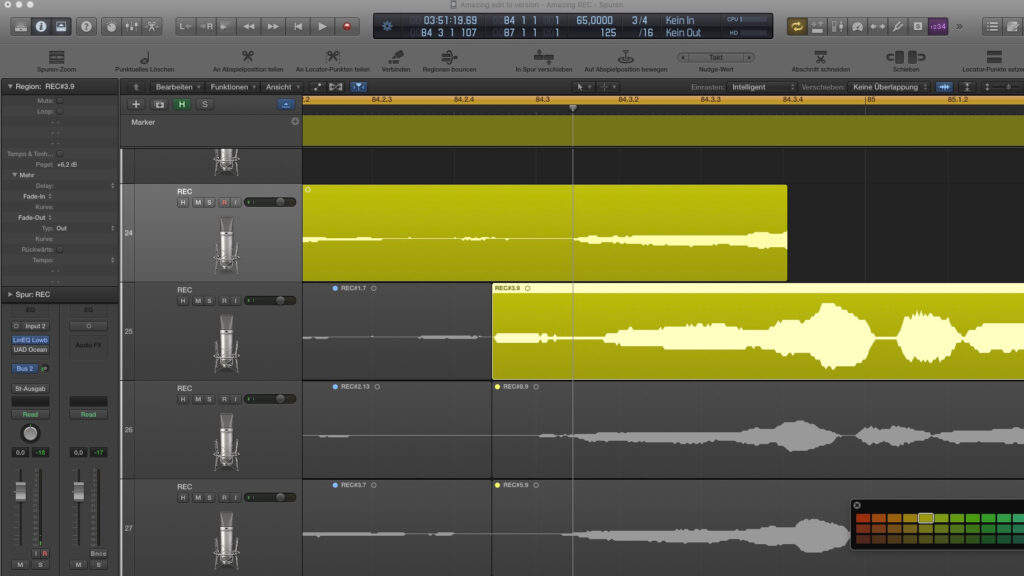Select the selected yellow color swatch

[x=925, y=518]
